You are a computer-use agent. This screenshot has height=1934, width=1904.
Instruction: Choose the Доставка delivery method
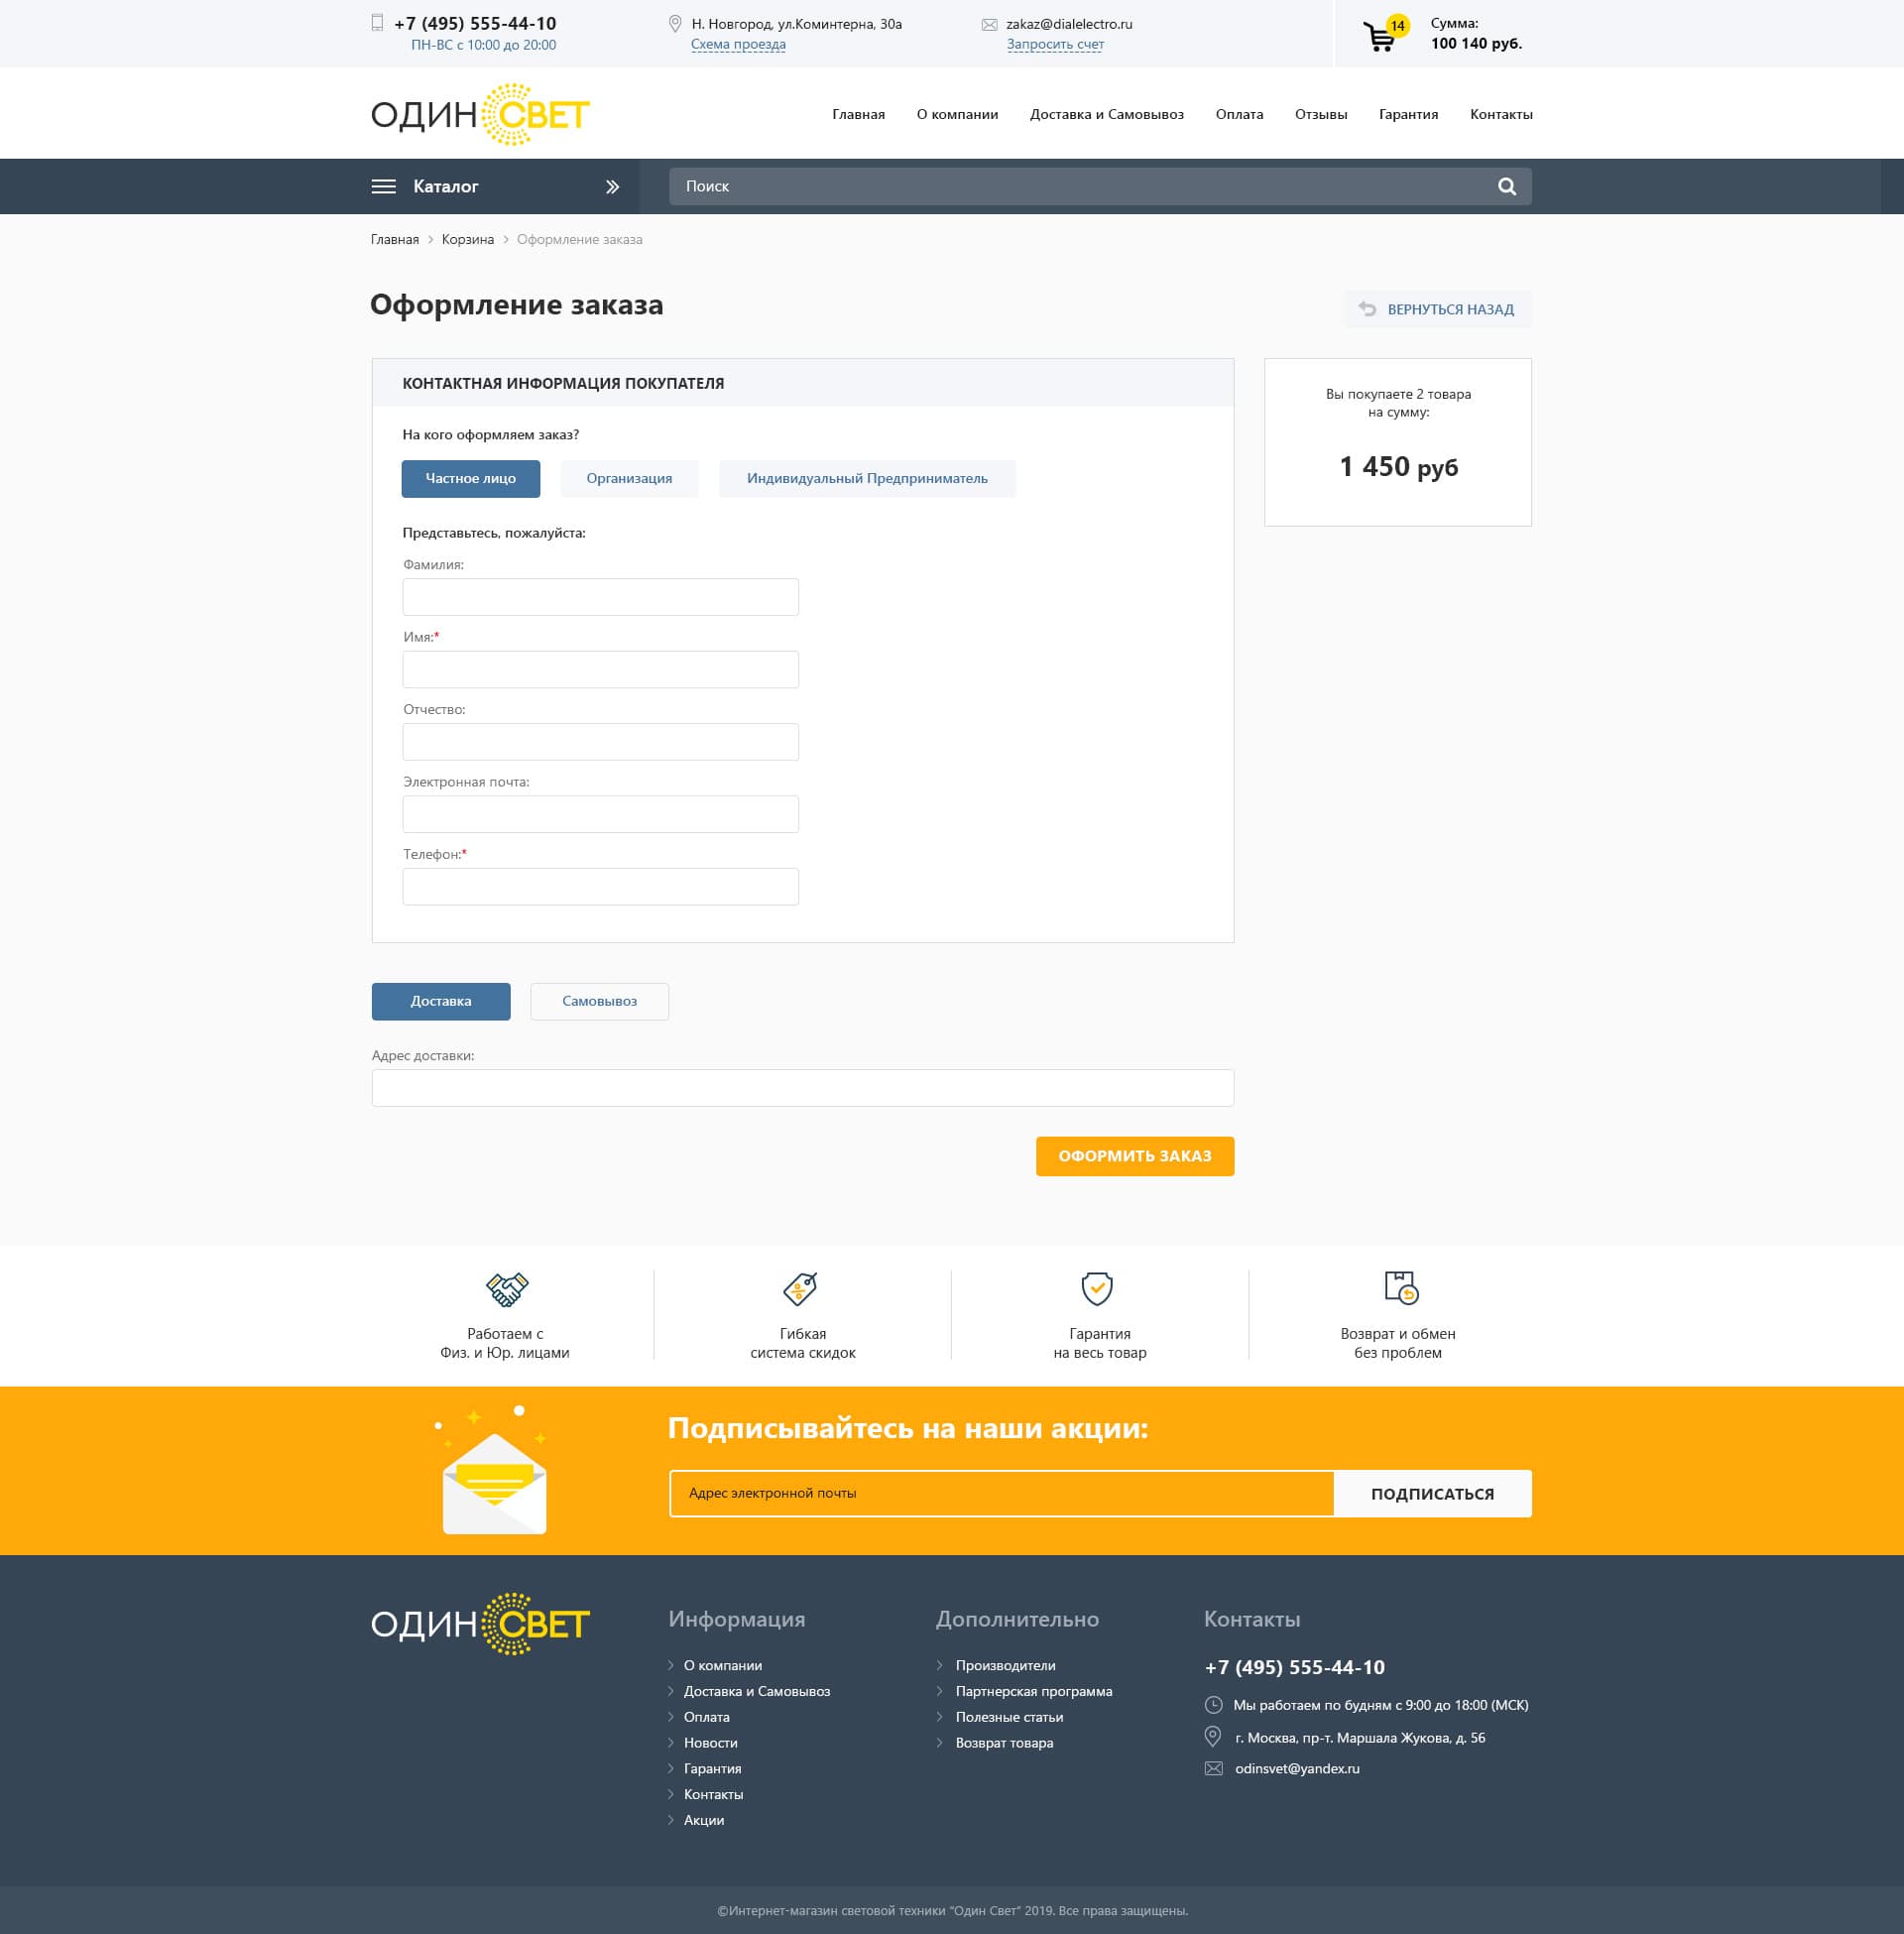tap(441, 1001)
